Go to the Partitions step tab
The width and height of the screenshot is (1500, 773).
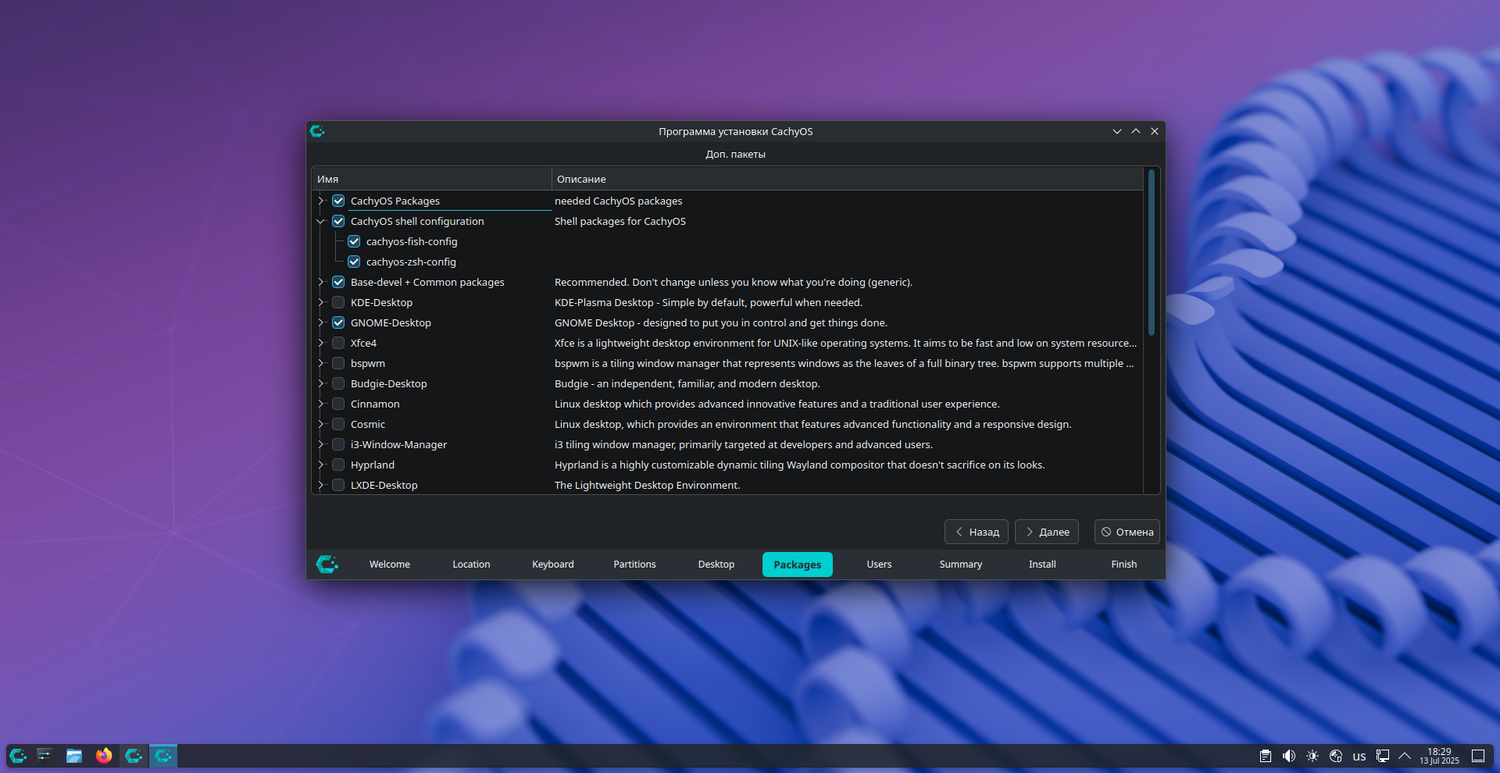[x=635, y=564]
